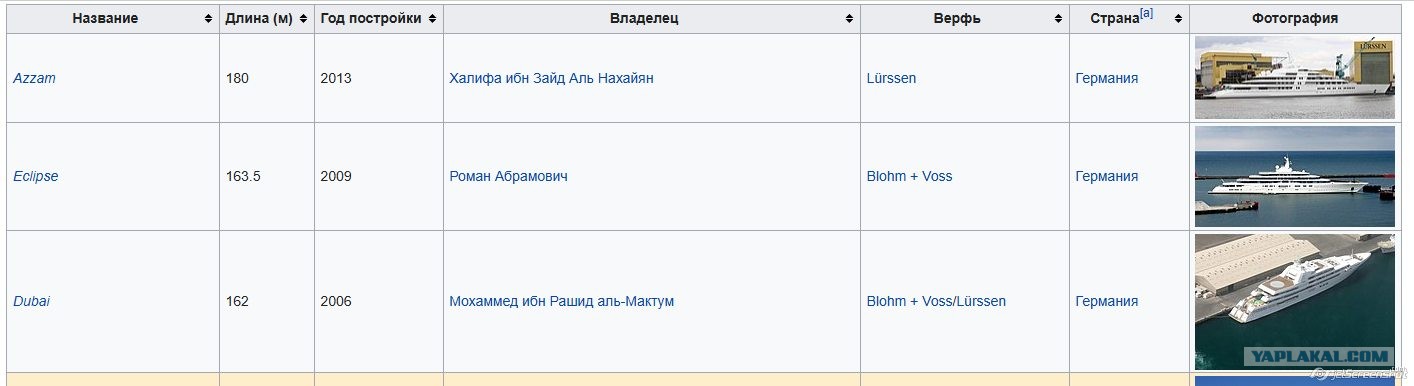View the Azzam yacht photo thumbnail
The height and width of the screenshot is (386, 1414).
pyautogui.click(x=1295, y=78)
